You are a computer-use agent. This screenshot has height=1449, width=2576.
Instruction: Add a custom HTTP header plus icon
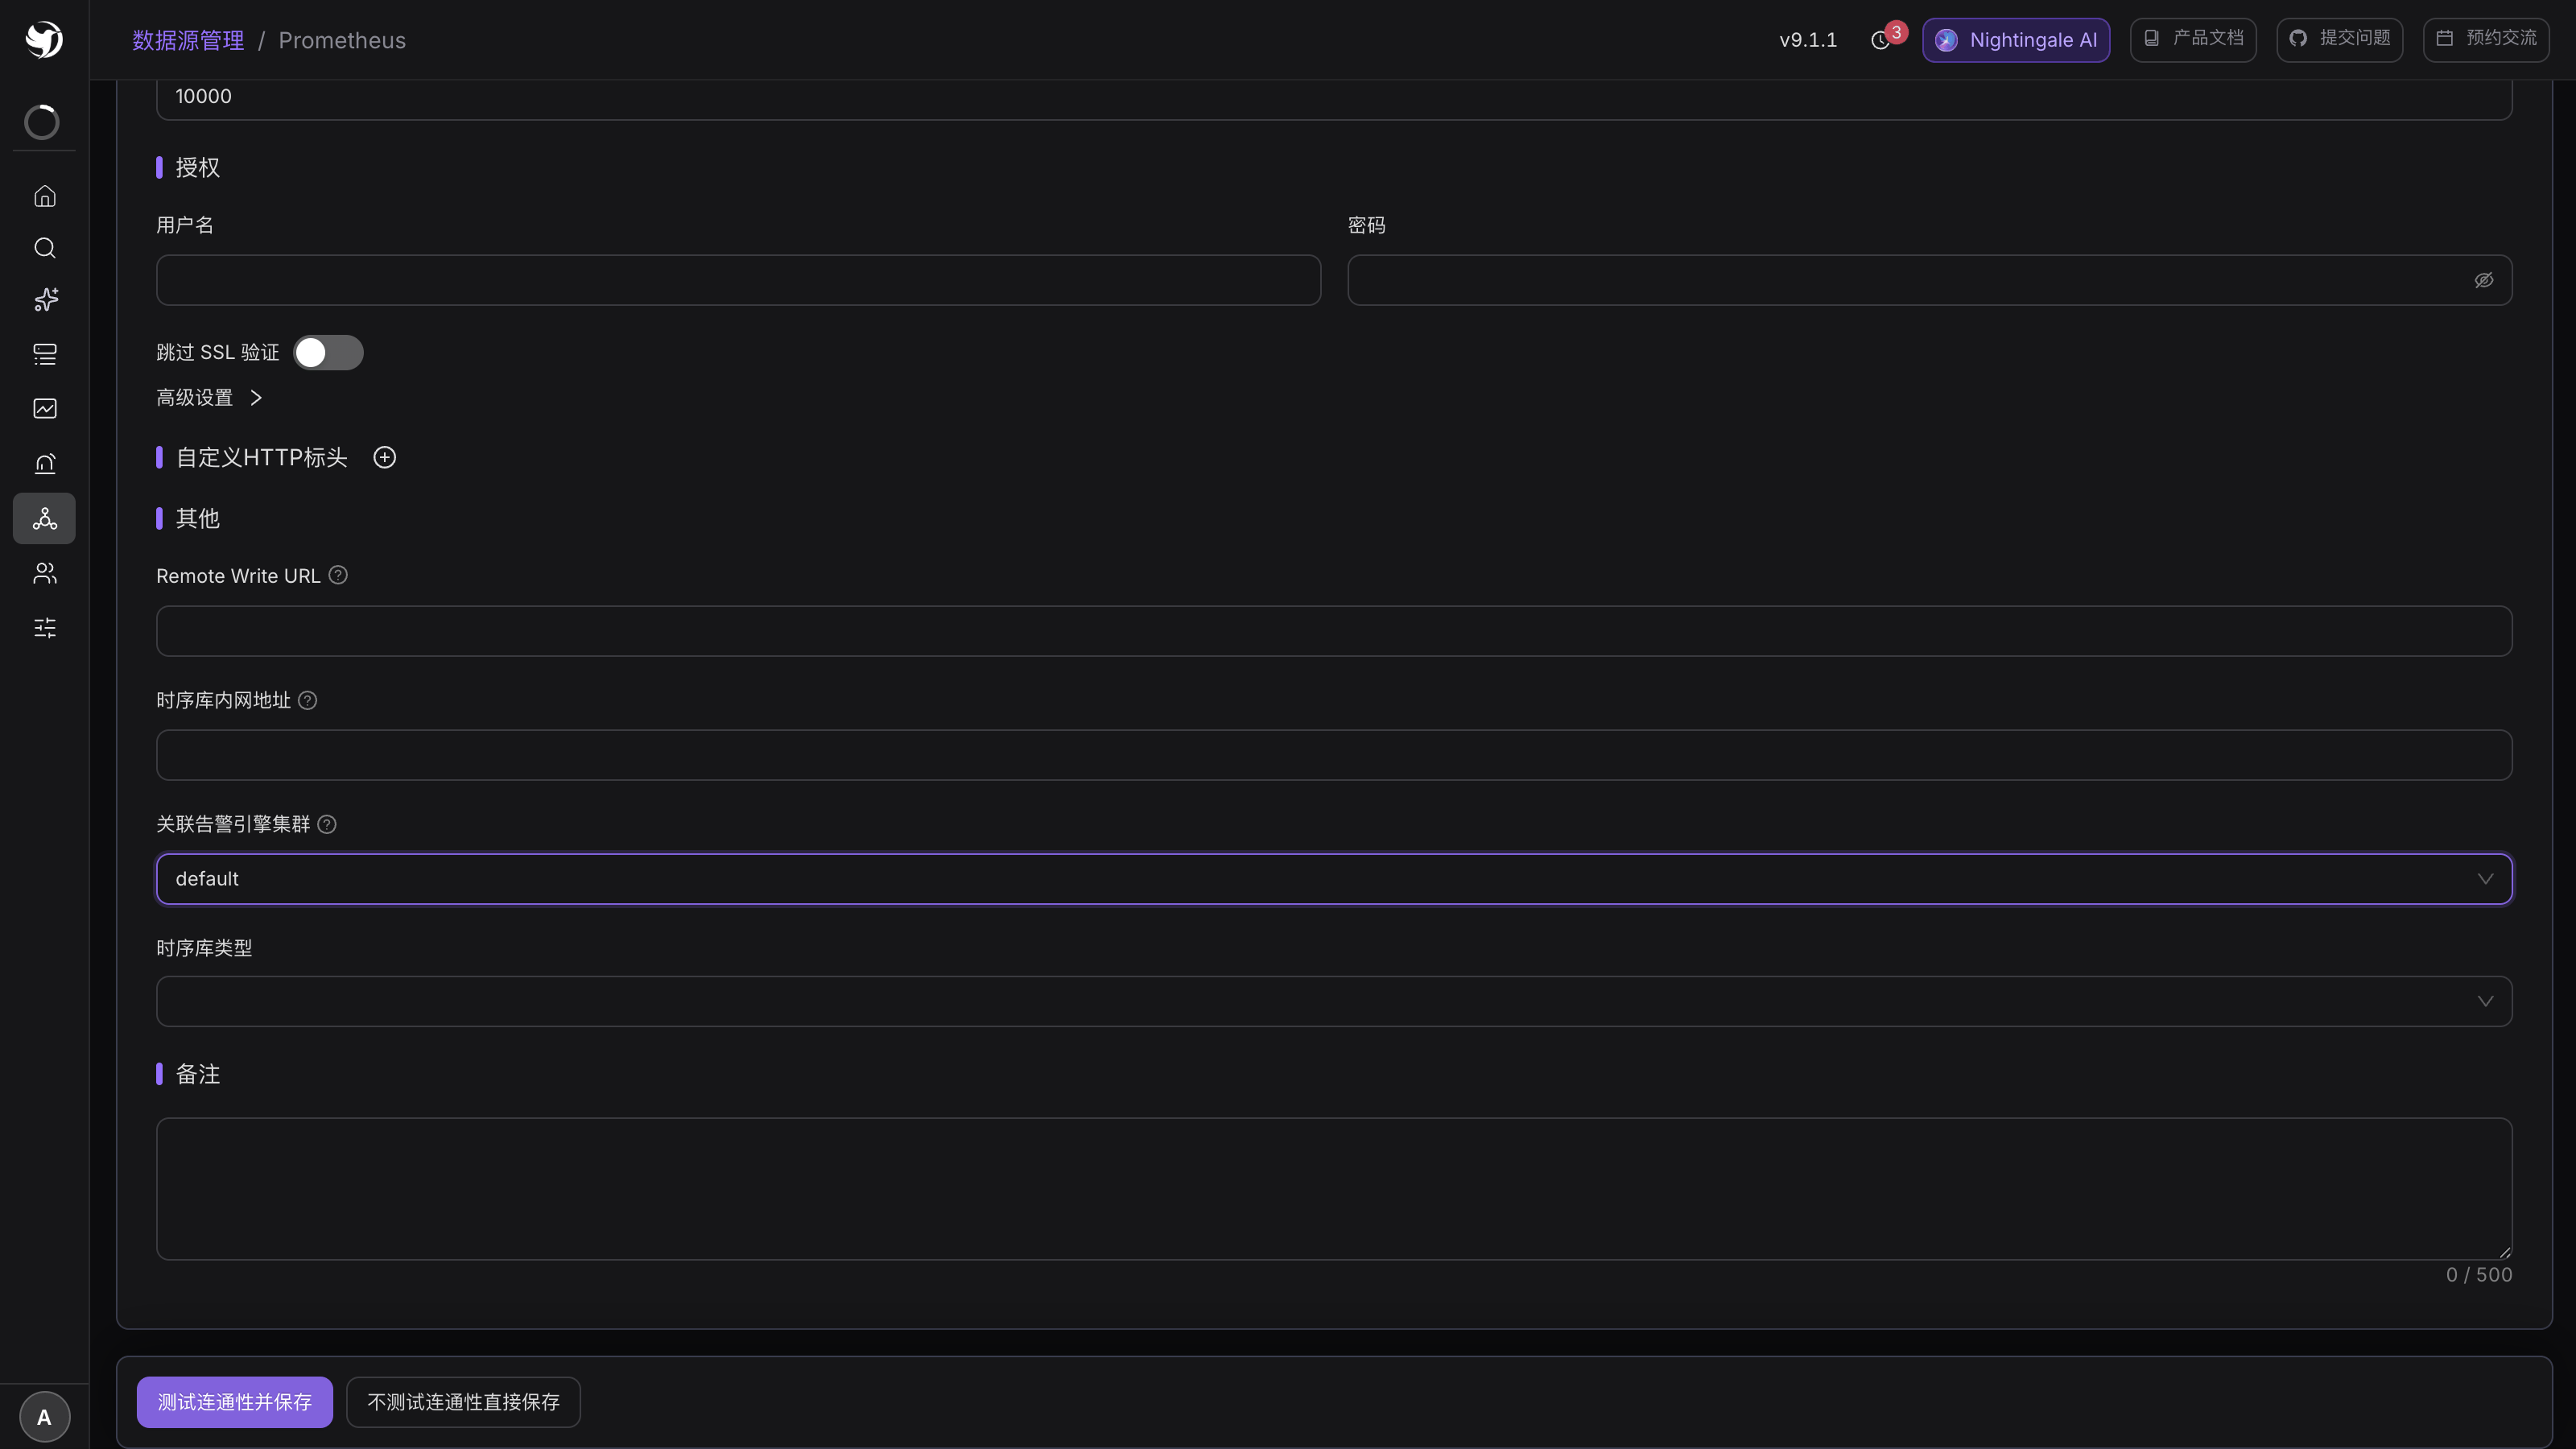tap(384, 458)
